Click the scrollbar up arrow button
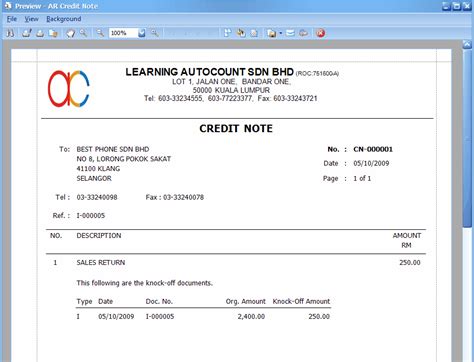The image size is (474, 362). (x=467, y=44)
